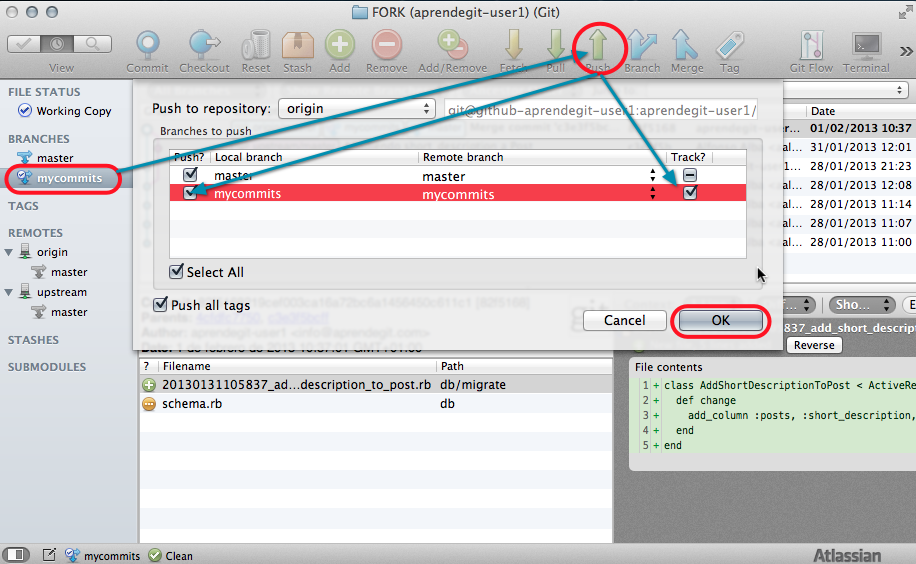Click the Pull toolbar icon

click(x=556, y=46)
